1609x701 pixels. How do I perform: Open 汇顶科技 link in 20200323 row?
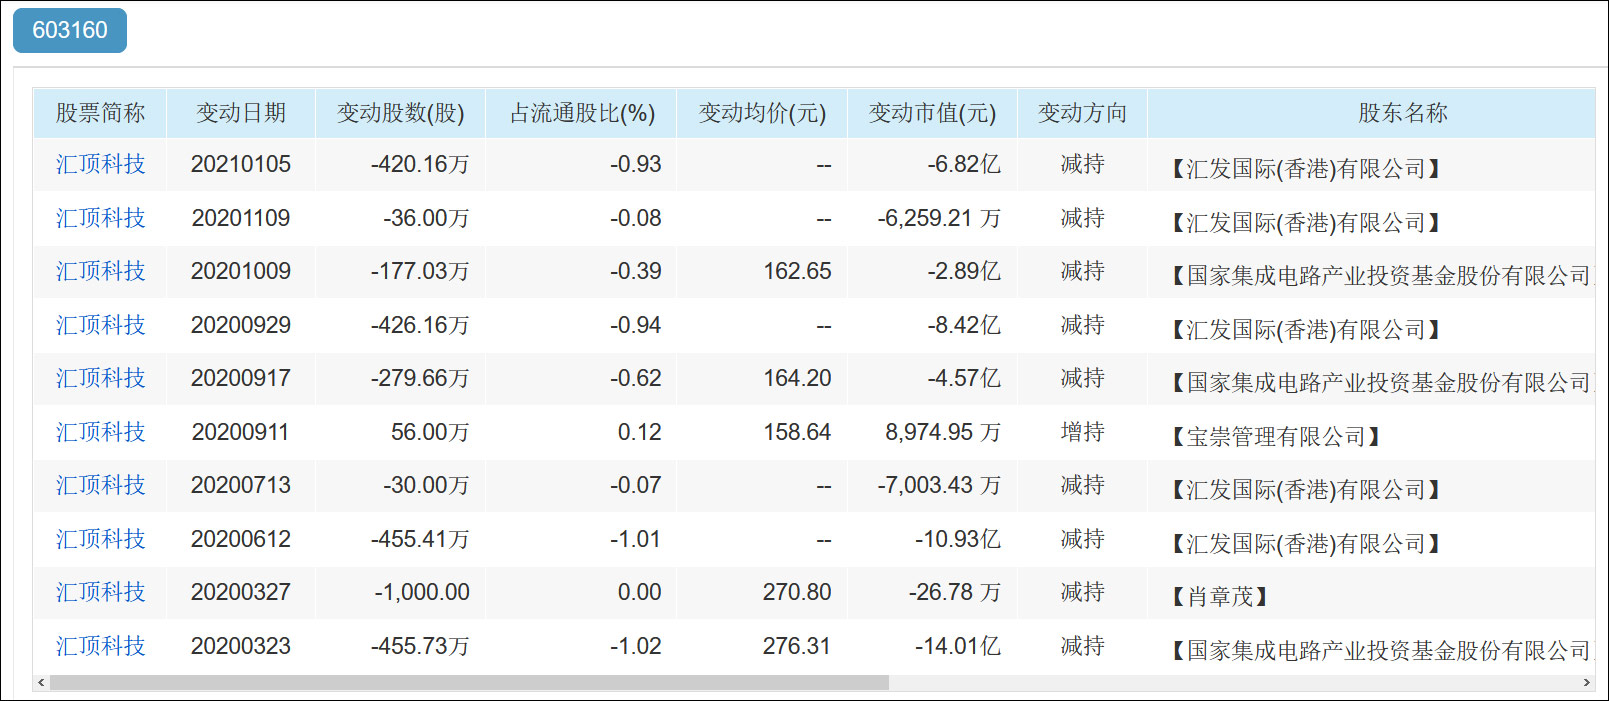pyautogui.click(x=100, y=646)
